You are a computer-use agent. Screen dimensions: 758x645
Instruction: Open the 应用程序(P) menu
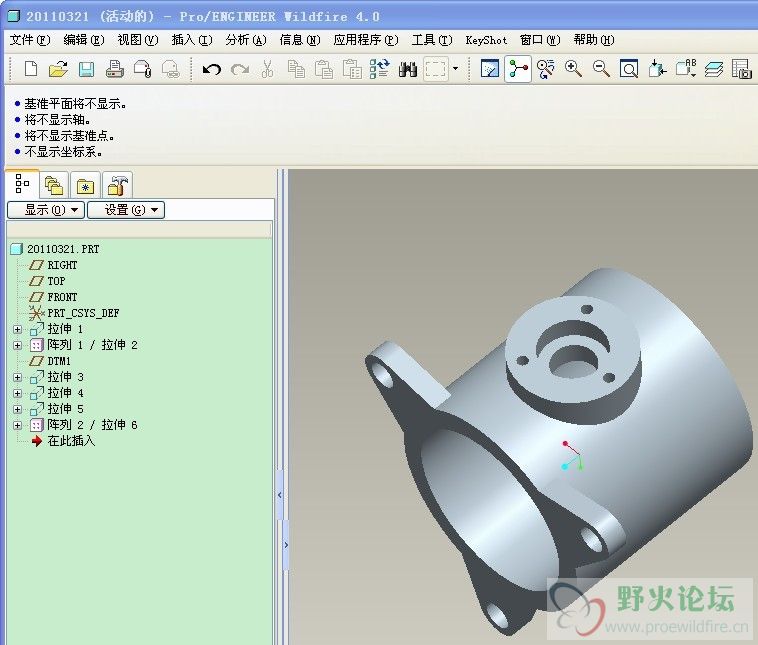point(366,40)
